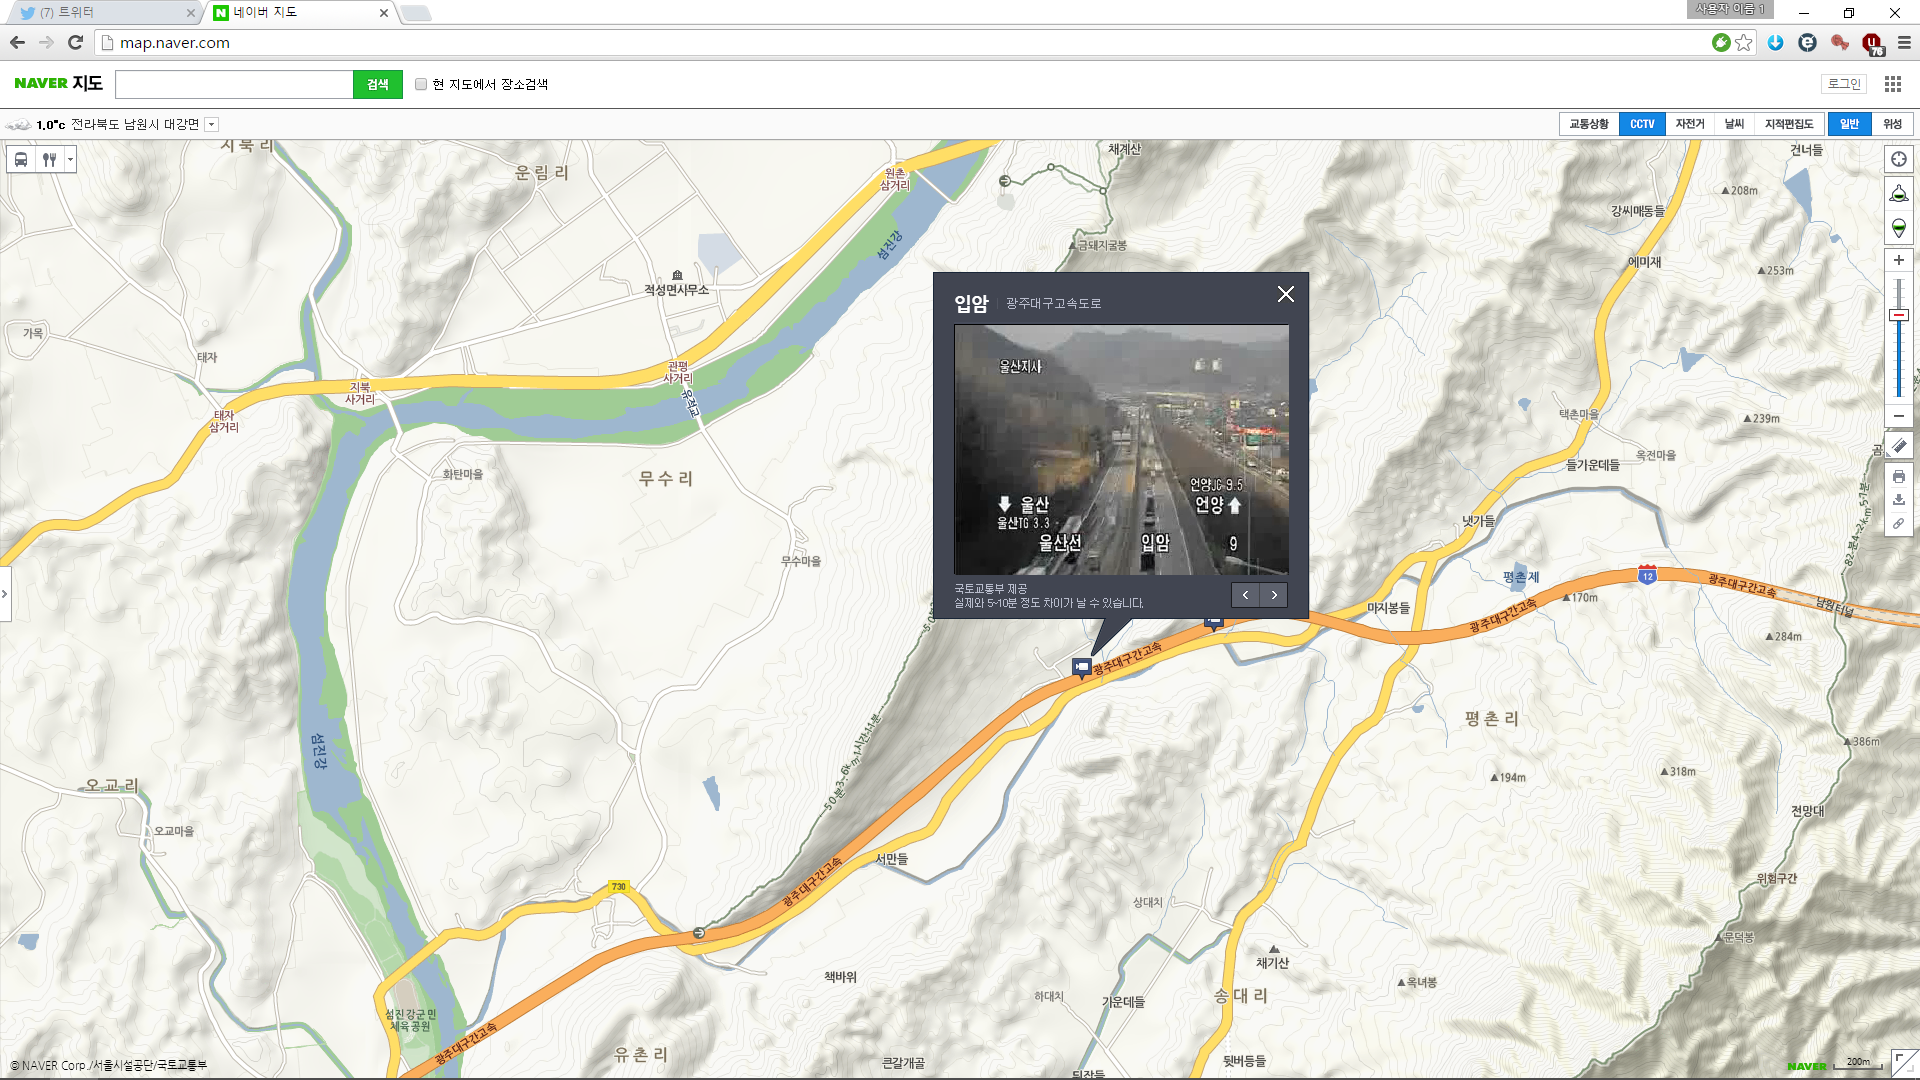1920x1080 pixels.
Task: Toggle the 교통상황 traffic layer
Action: pyautogui.click(x=1588, y=124)
